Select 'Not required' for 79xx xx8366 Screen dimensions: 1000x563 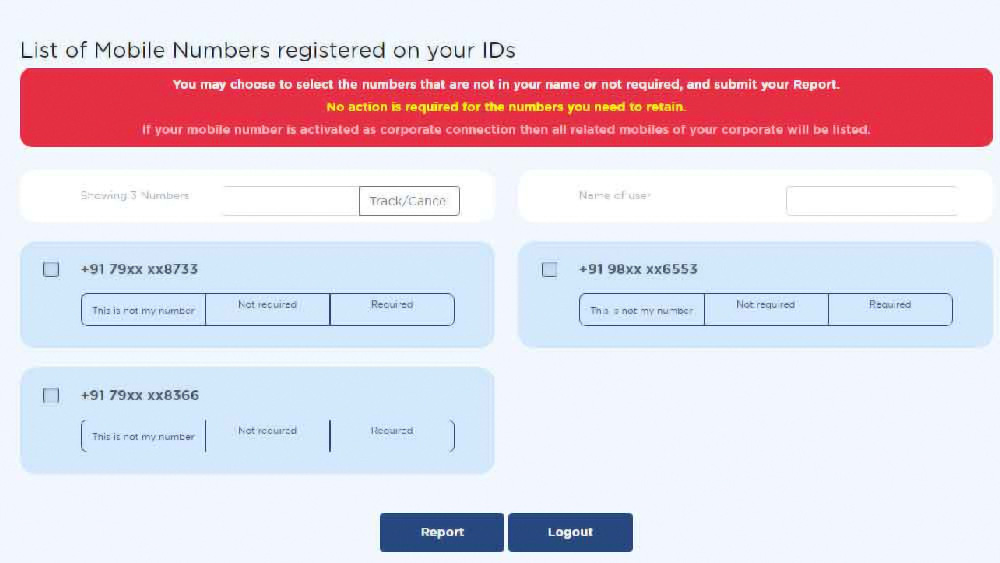(267, 435)
